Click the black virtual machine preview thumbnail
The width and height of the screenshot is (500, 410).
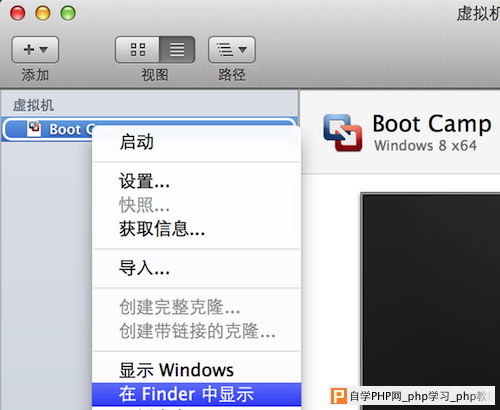pyautogui.click(x=430, y=301)
